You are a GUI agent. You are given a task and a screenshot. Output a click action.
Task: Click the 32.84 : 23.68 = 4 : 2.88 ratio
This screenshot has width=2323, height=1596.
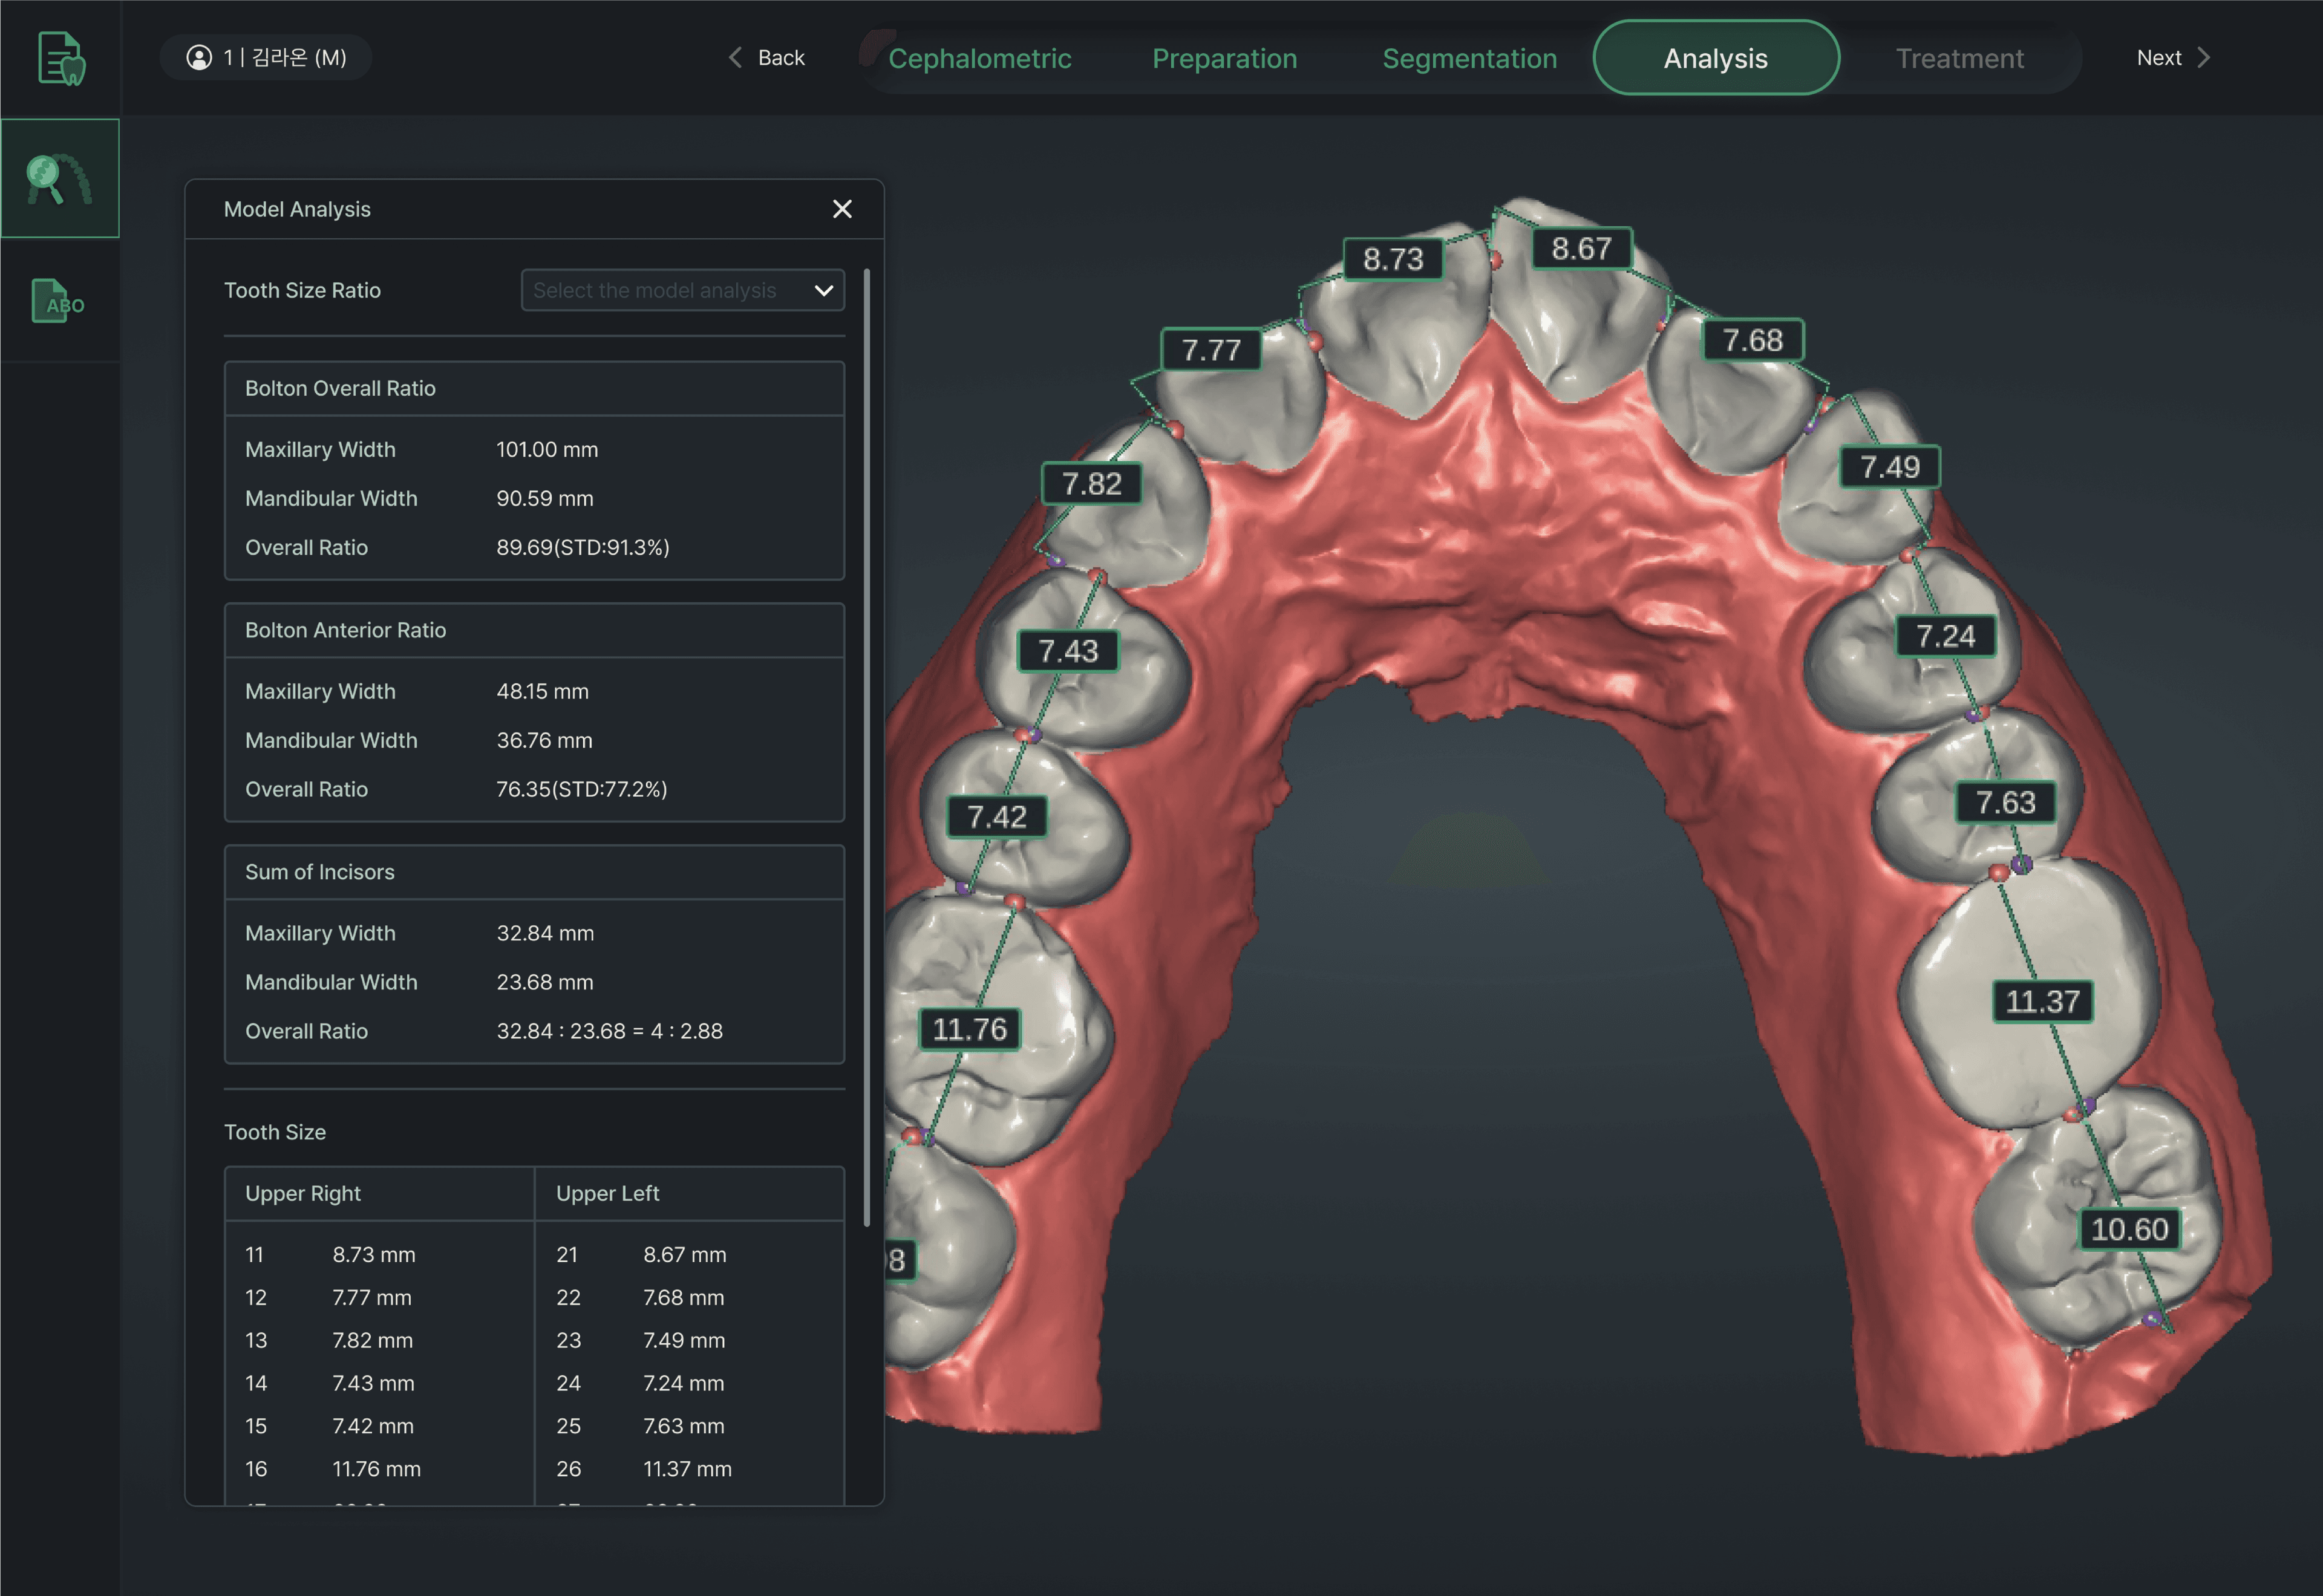(609, 1031)
